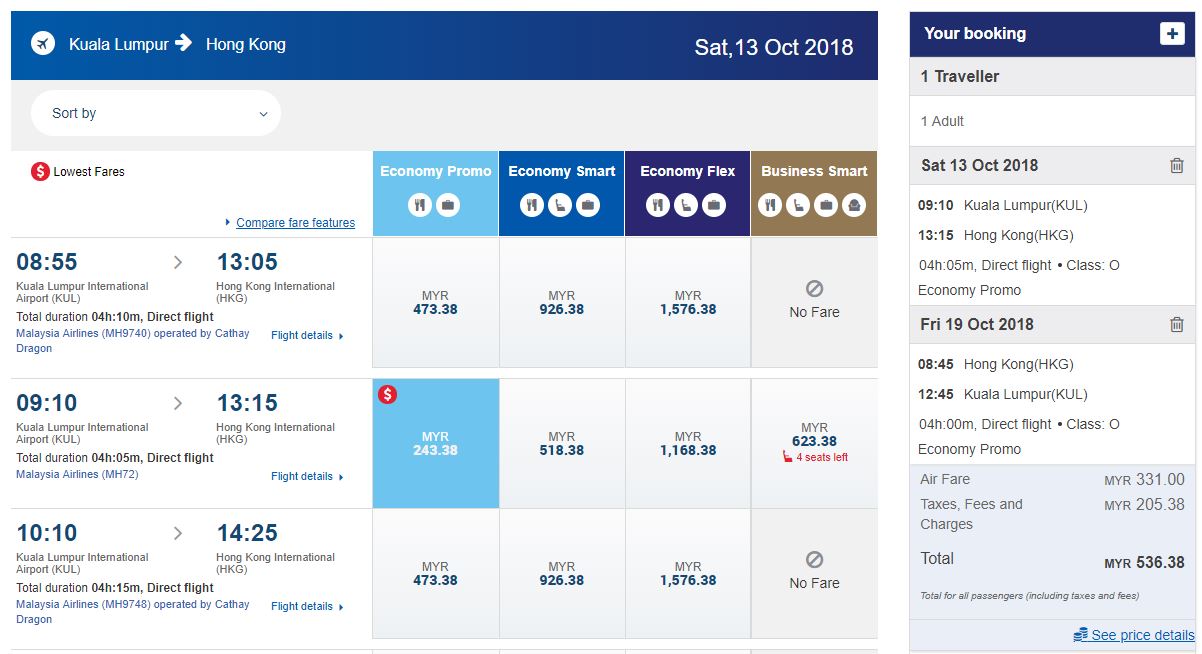Click the plus icon in Your booking header
This screenshot has height=654, width=1202.
tap(1172, 33)
